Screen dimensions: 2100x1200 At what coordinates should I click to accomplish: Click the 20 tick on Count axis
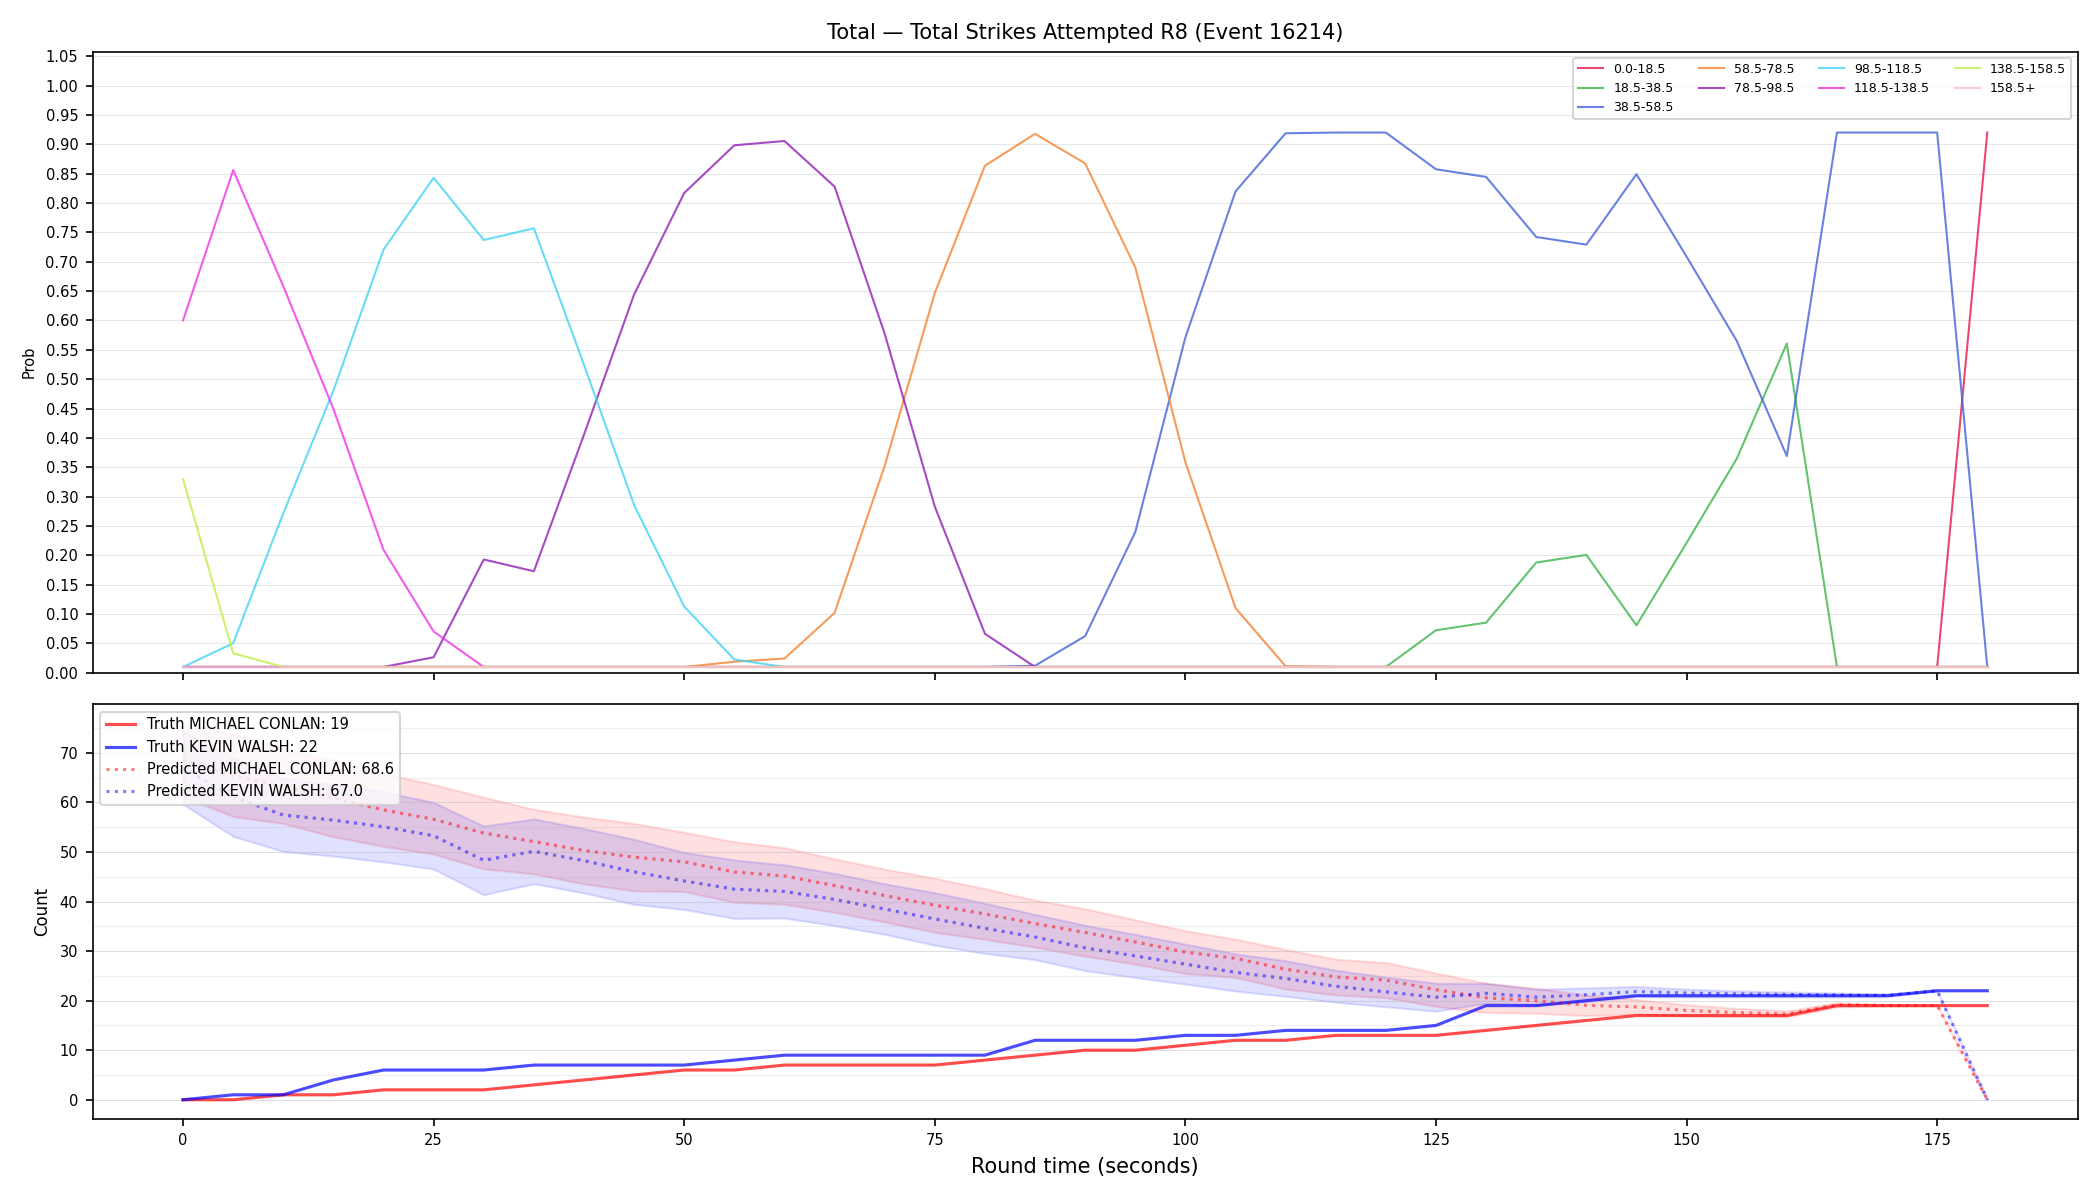(69, 1001)
